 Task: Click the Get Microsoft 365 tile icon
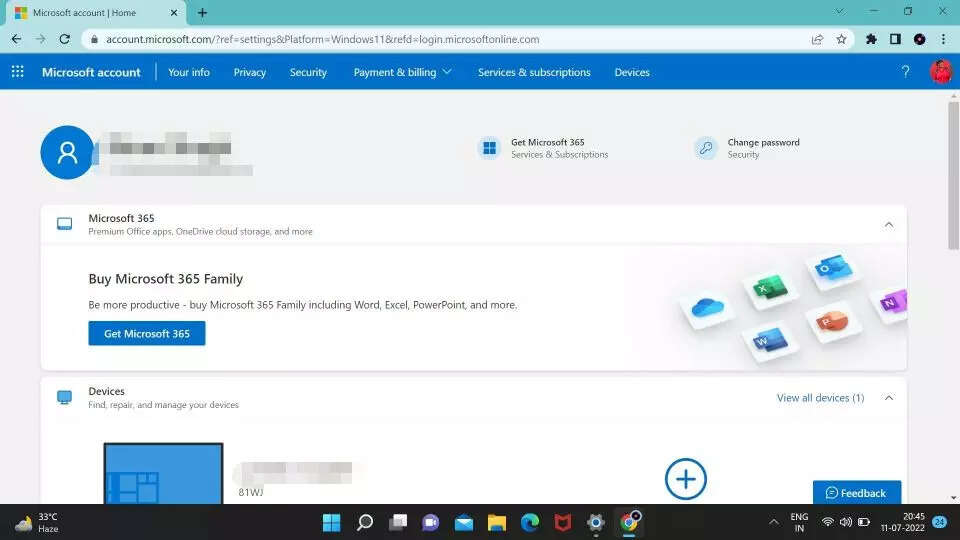pos(489,148)
